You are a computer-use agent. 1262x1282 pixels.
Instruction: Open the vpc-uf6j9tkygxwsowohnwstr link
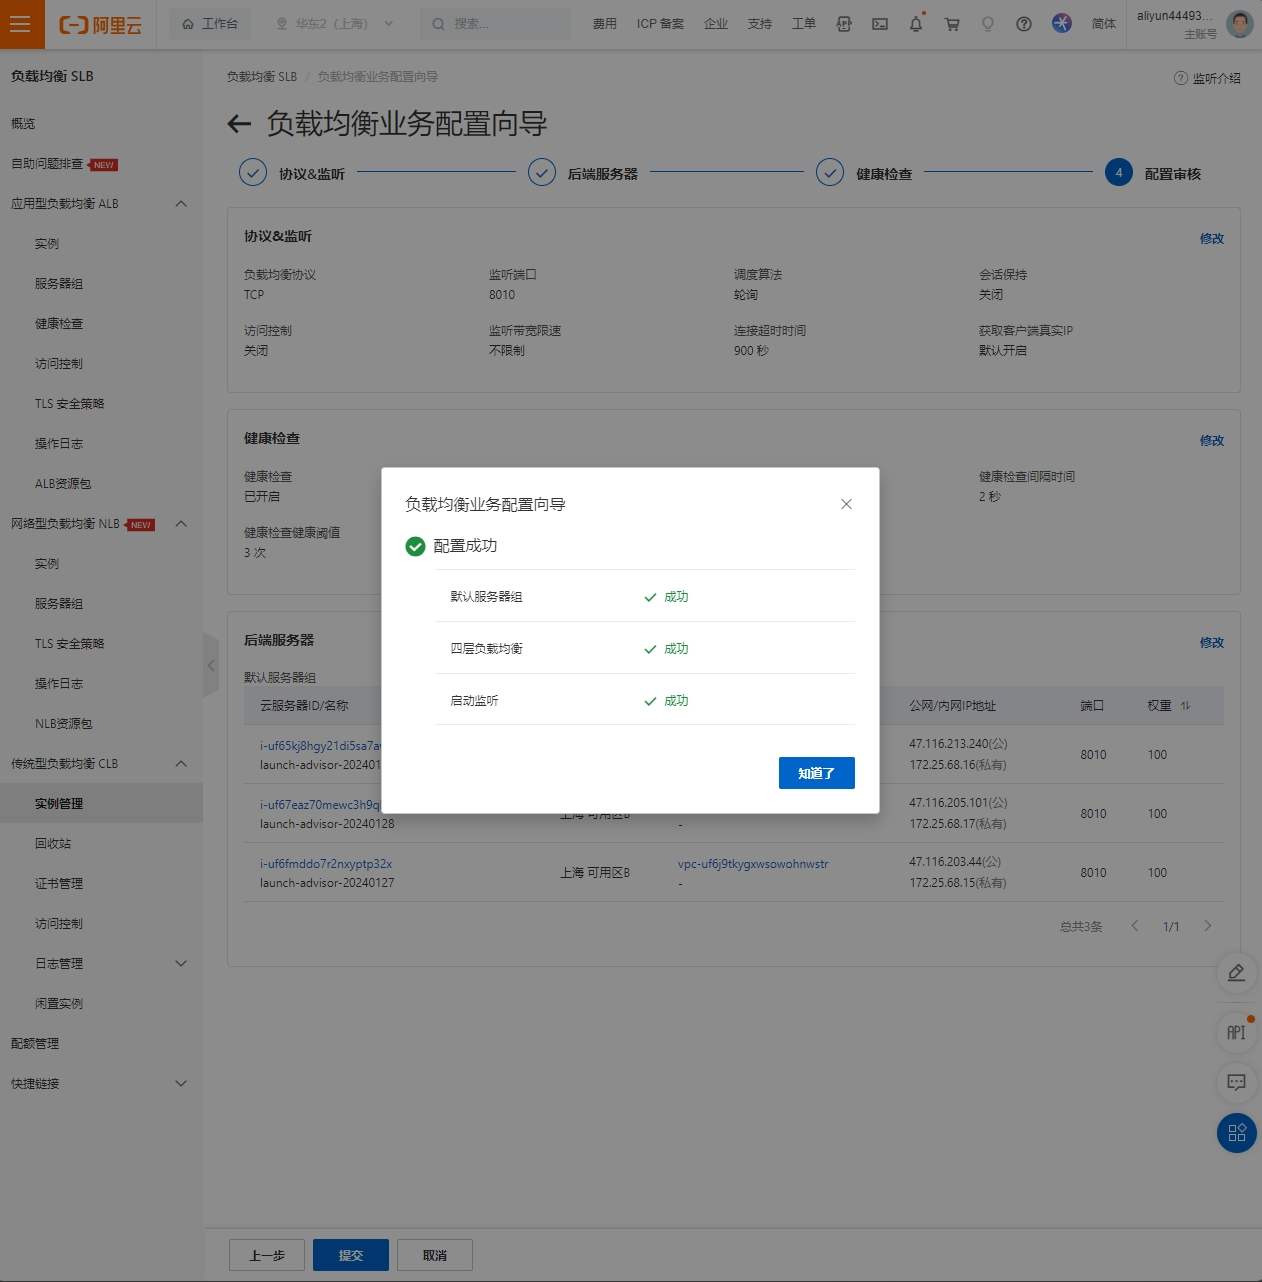click(x=753, y=864)
